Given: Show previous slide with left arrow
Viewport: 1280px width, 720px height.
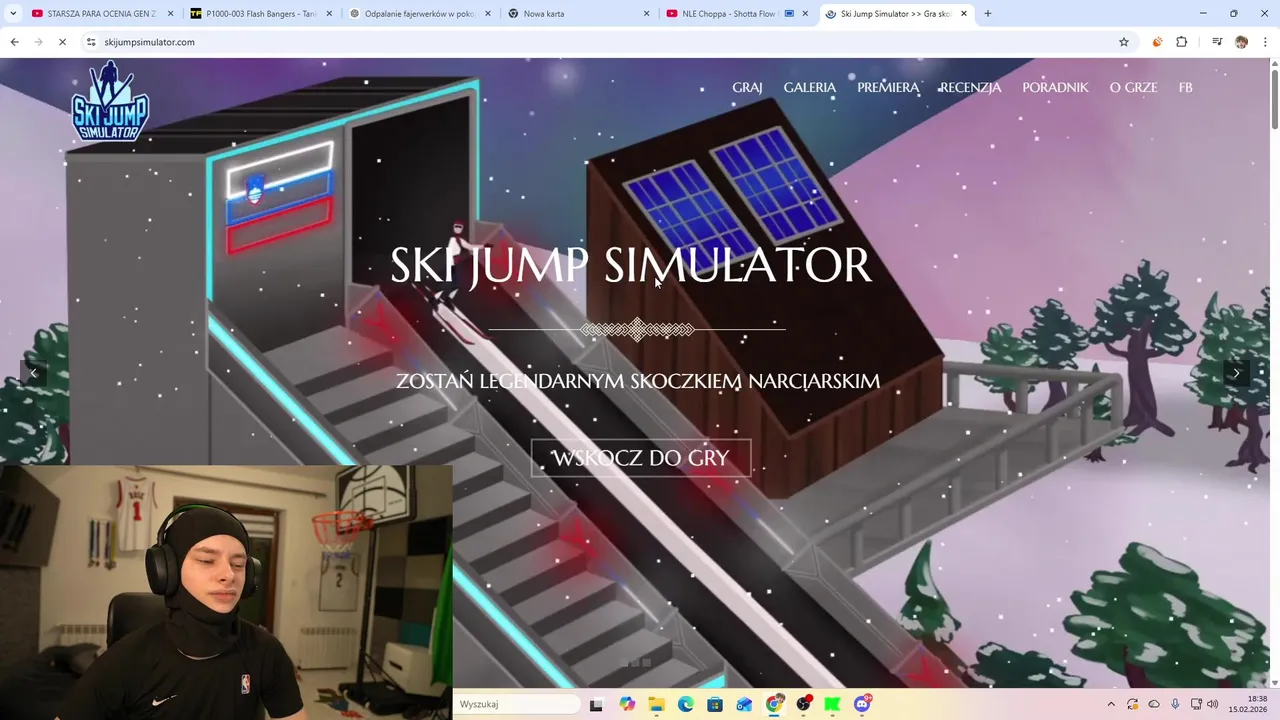Looking at the screenshot, I should tap(33, 373).
